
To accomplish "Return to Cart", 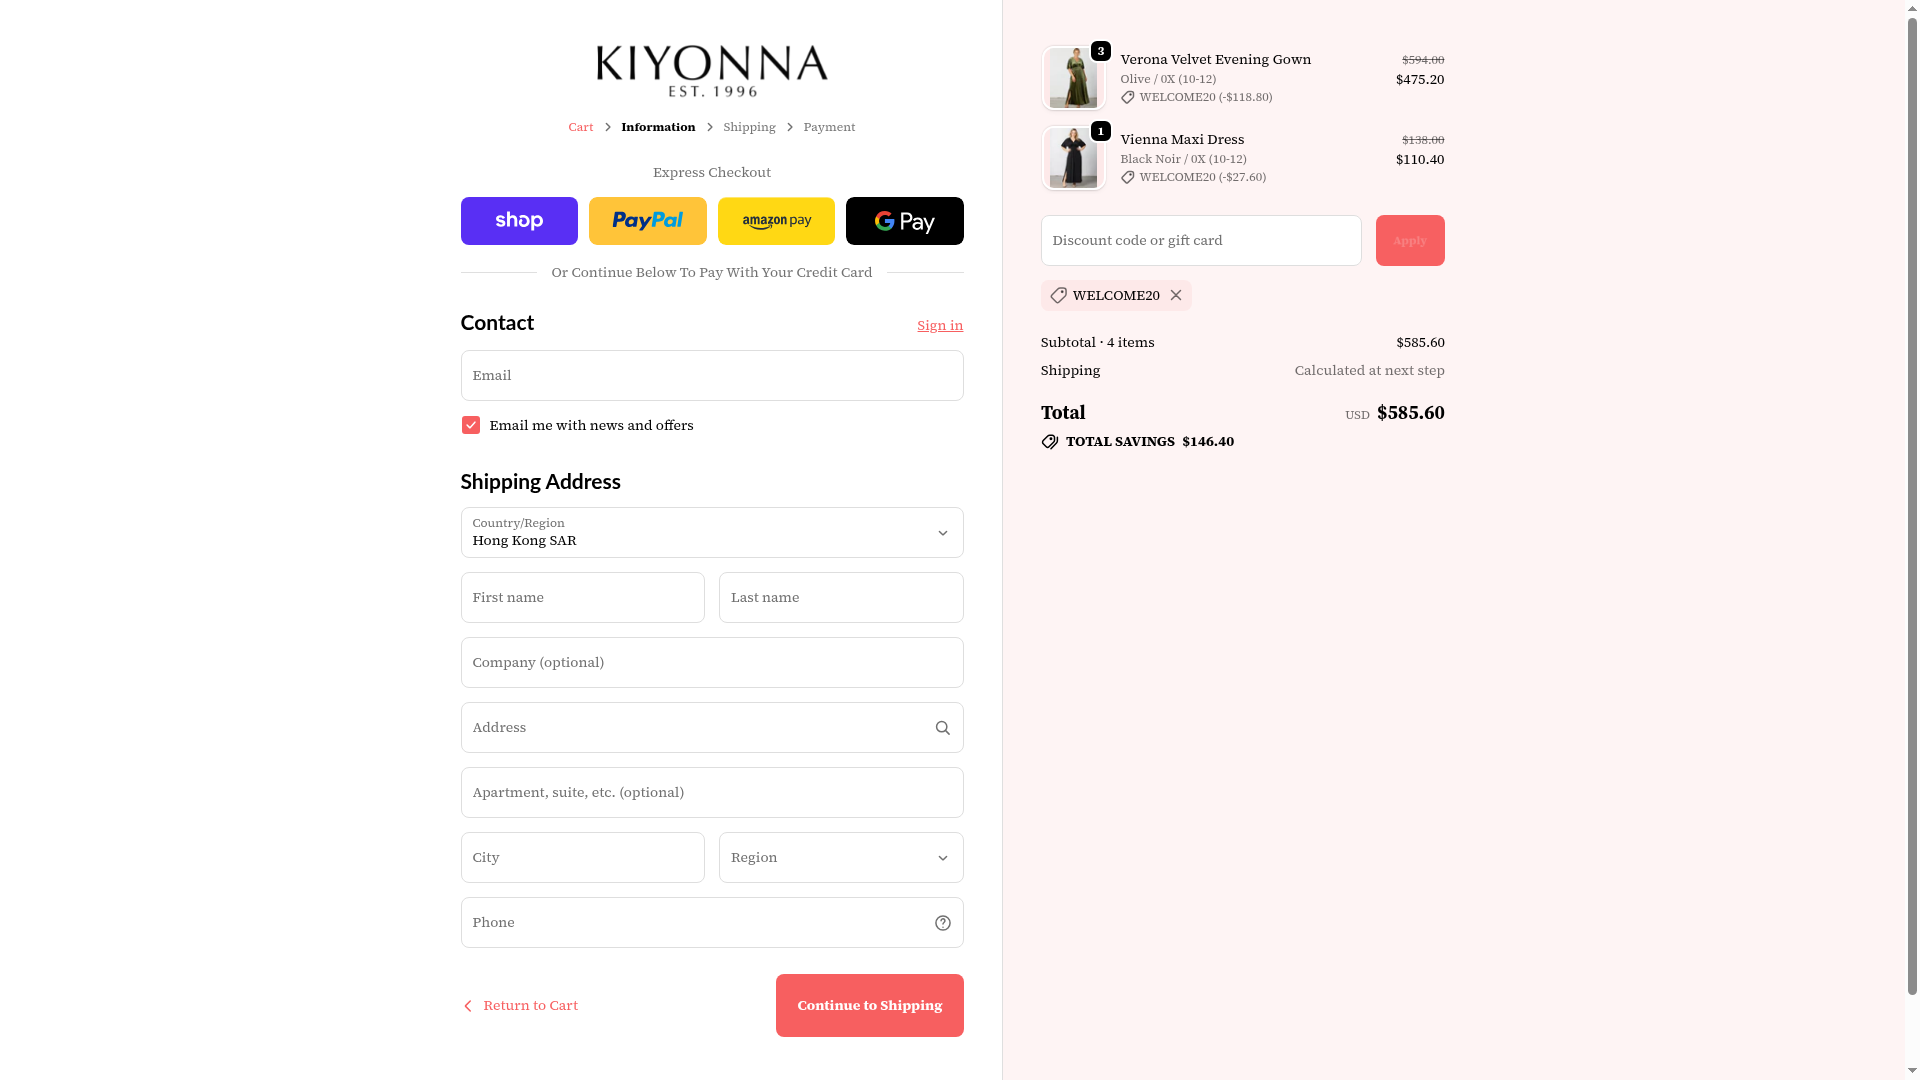I will pos(520,1005).
